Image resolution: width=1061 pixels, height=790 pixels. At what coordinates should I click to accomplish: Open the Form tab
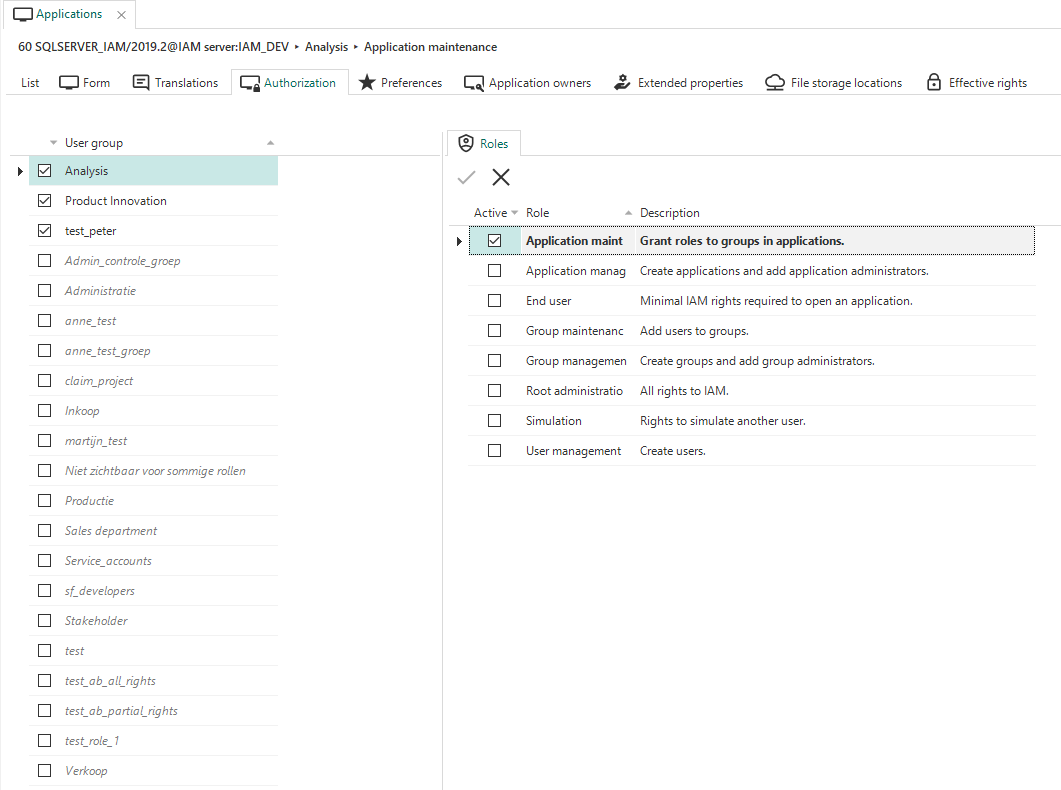tap(85, 83)
